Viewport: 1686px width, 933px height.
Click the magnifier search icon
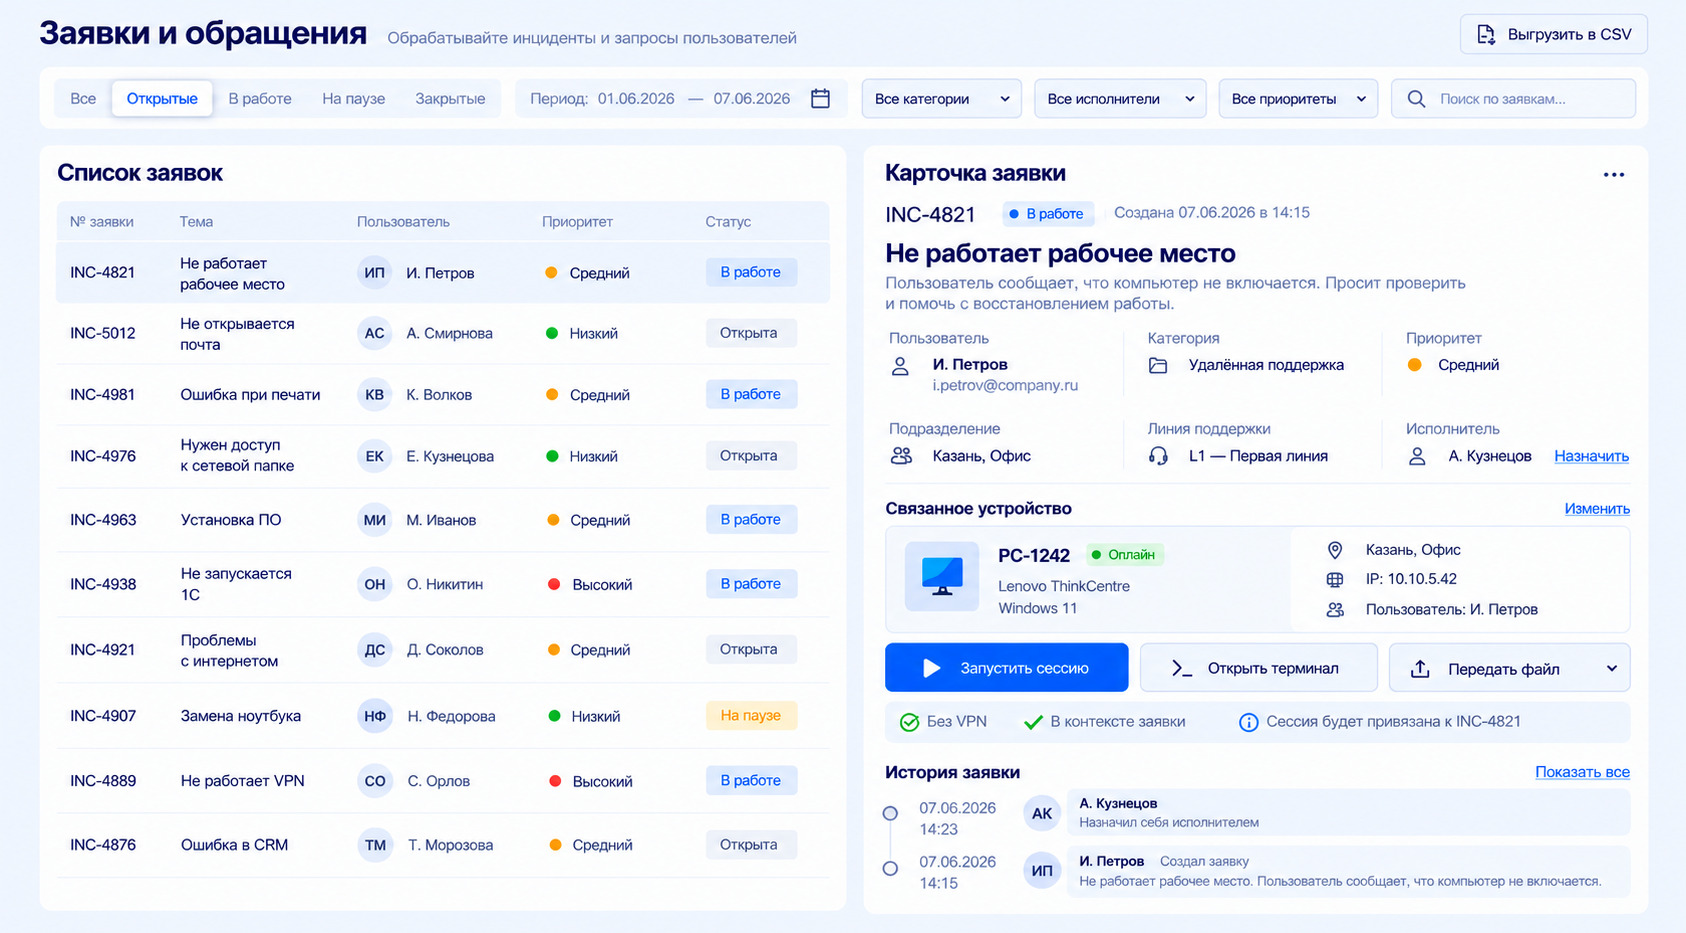(1416, 99)
